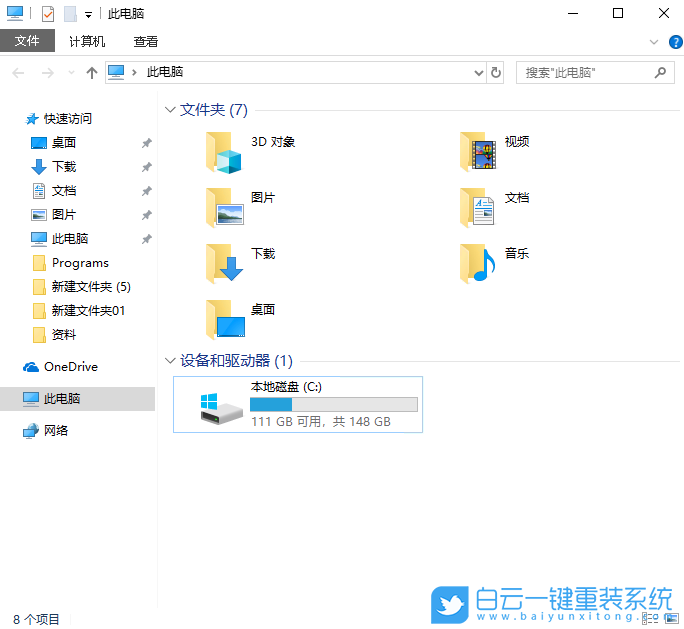
Task: Unpin 此电脑 via its pin icon in quick access
Action: pos(147,239)
